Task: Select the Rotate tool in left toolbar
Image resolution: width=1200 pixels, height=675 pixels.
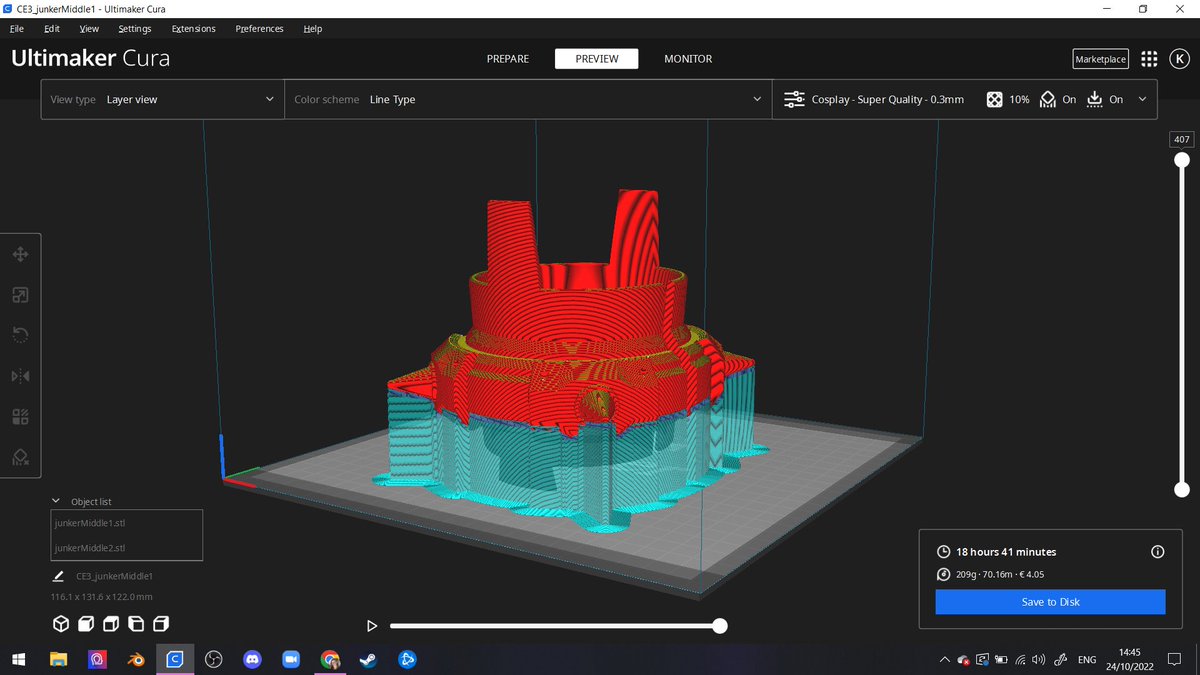Action: [x=20, y=335]
